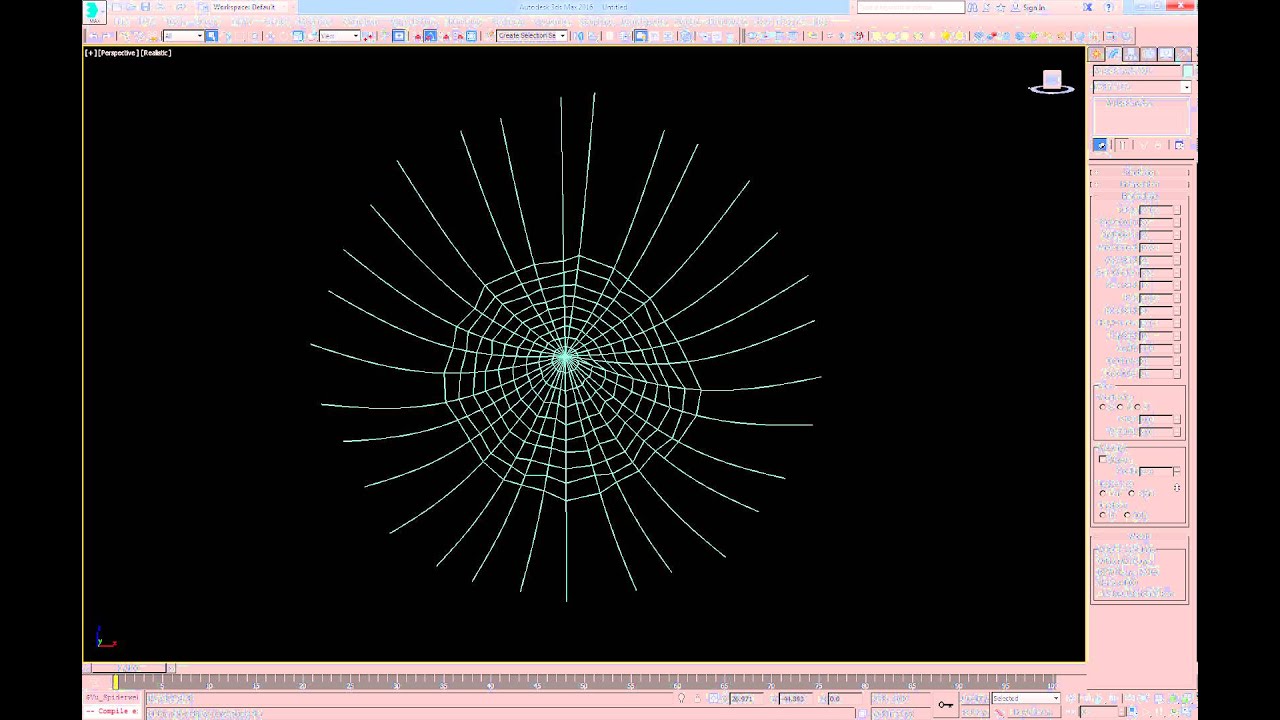Click the Help question mark icon
The height and width of the screenshot is (720, 1280).
tap(1109, 7)
